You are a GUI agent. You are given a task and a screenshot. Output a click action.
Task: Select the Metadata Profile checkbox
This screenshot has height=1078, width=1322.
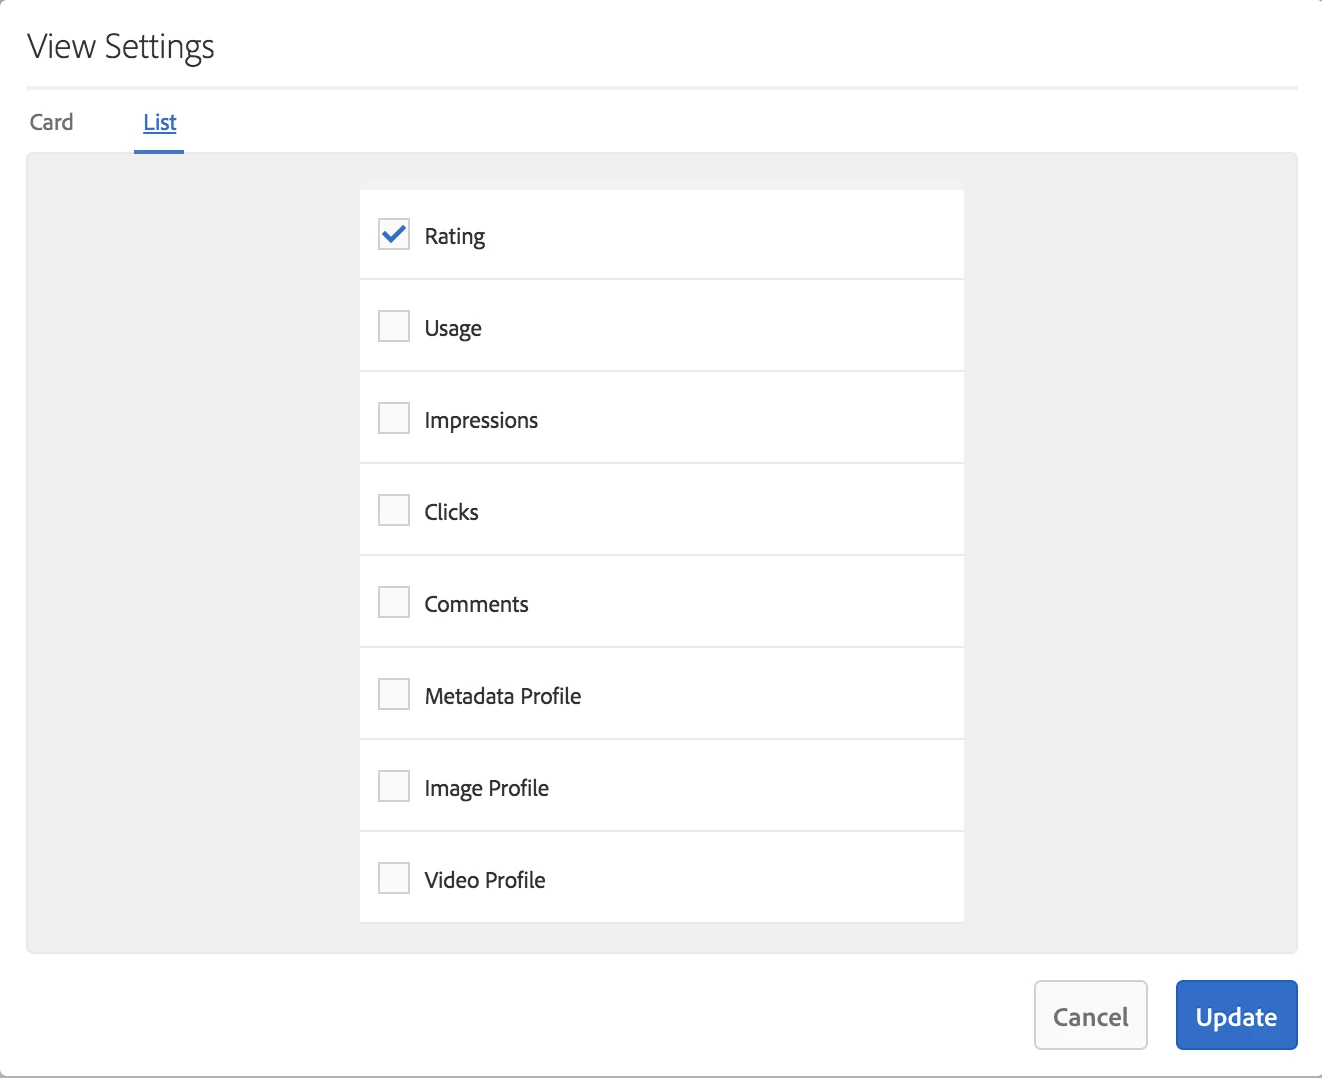click(x=394, y=695)
